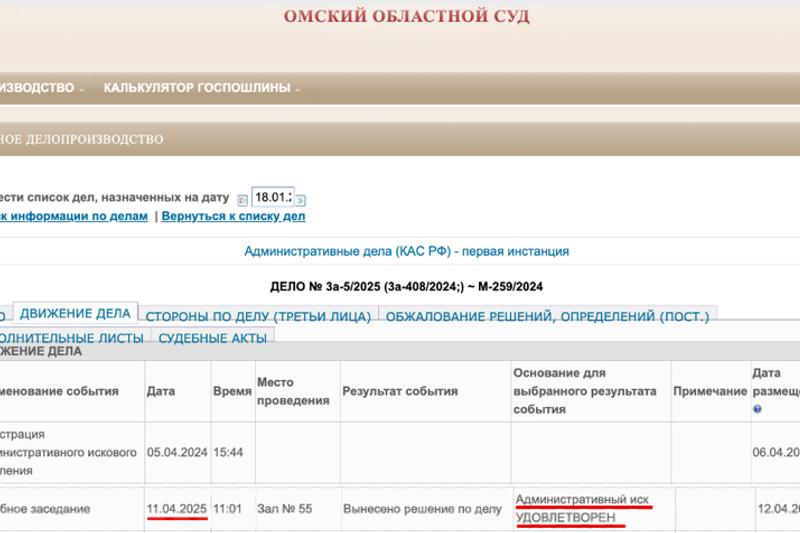
Task: Click the previous date arrow icon
Action: tap(242, 200)
